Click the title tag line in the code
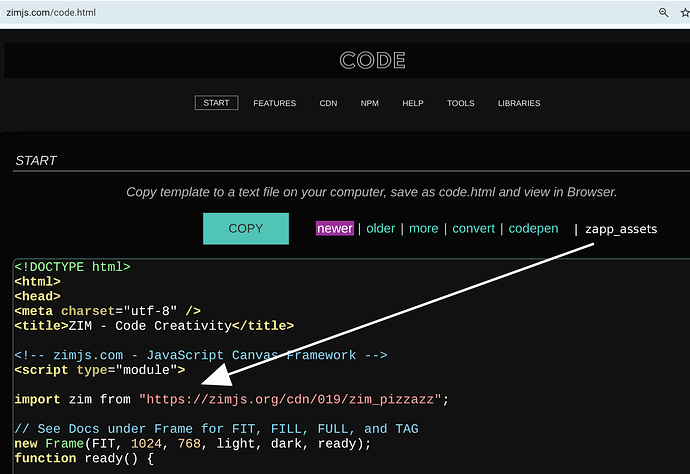Screen dimensions: 690x474 (x=154, y=325)
